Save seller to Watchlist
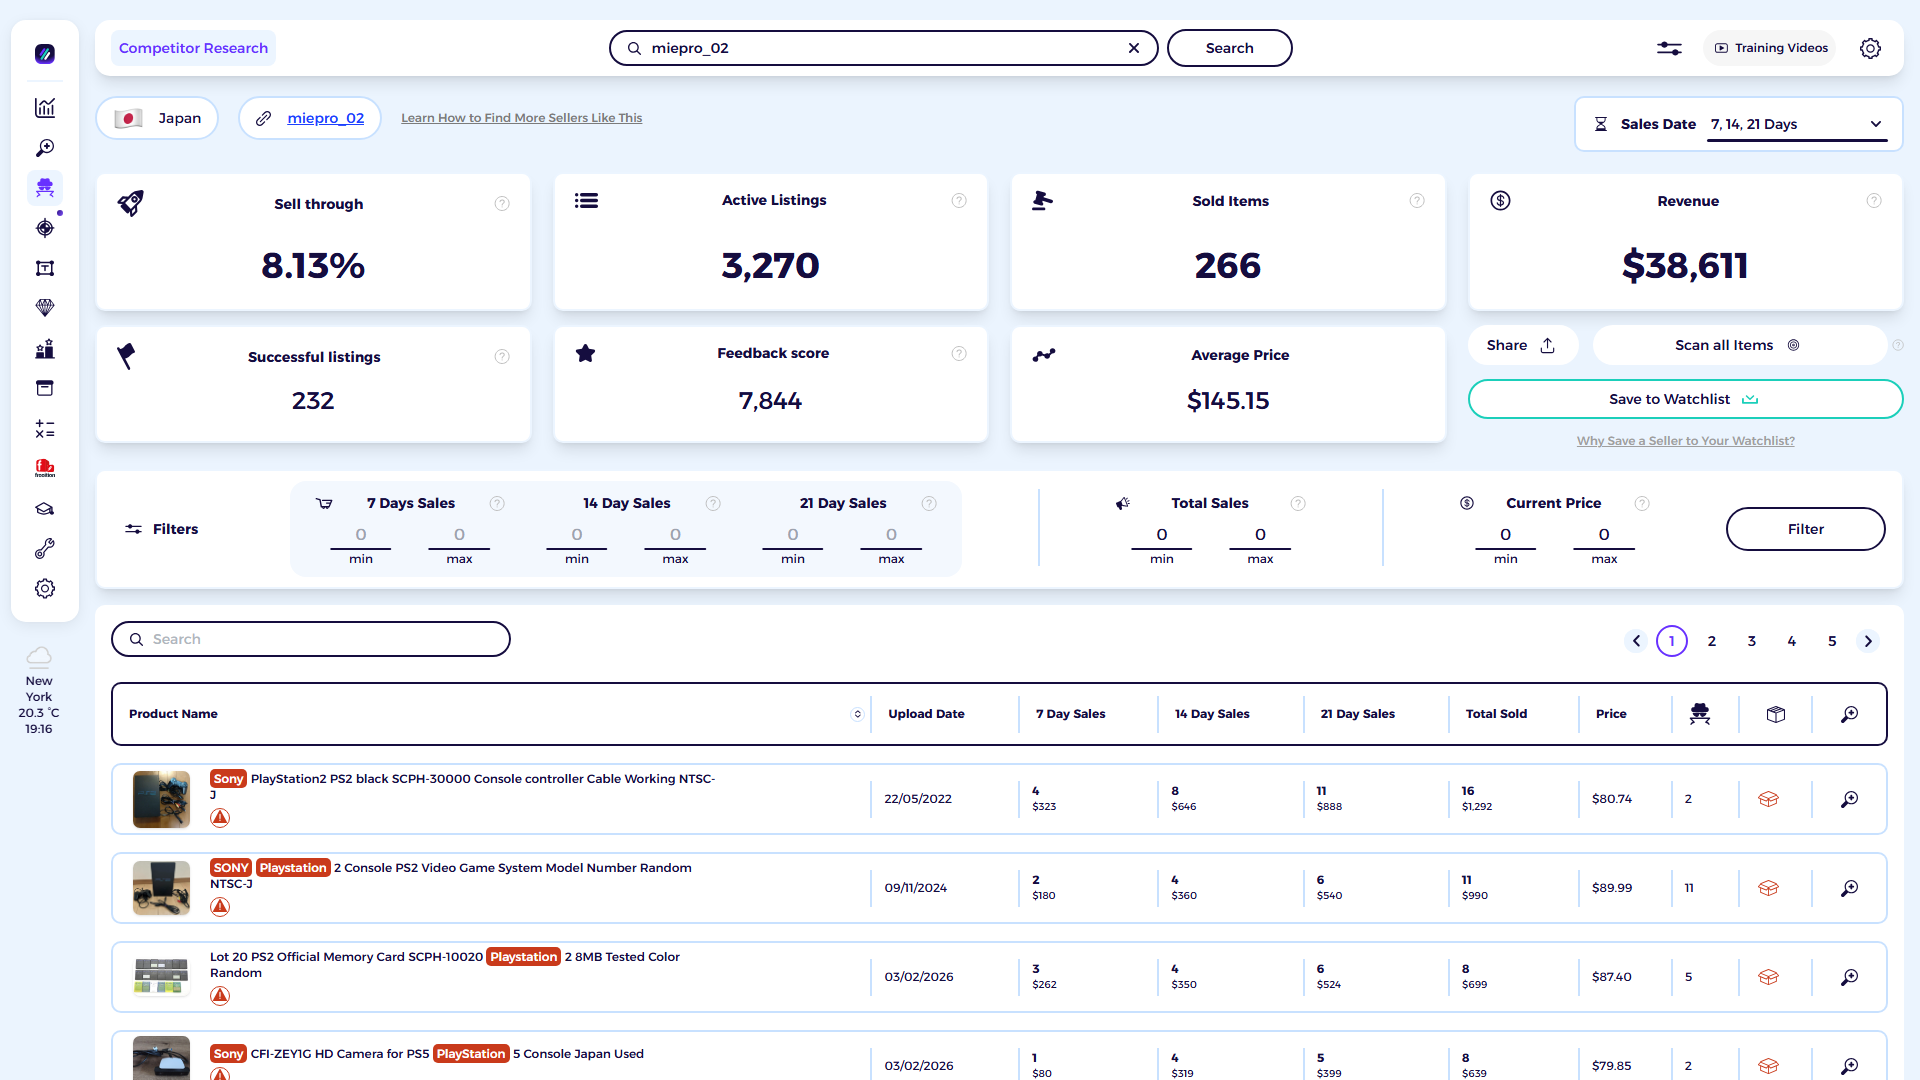 pos(1685,399)
